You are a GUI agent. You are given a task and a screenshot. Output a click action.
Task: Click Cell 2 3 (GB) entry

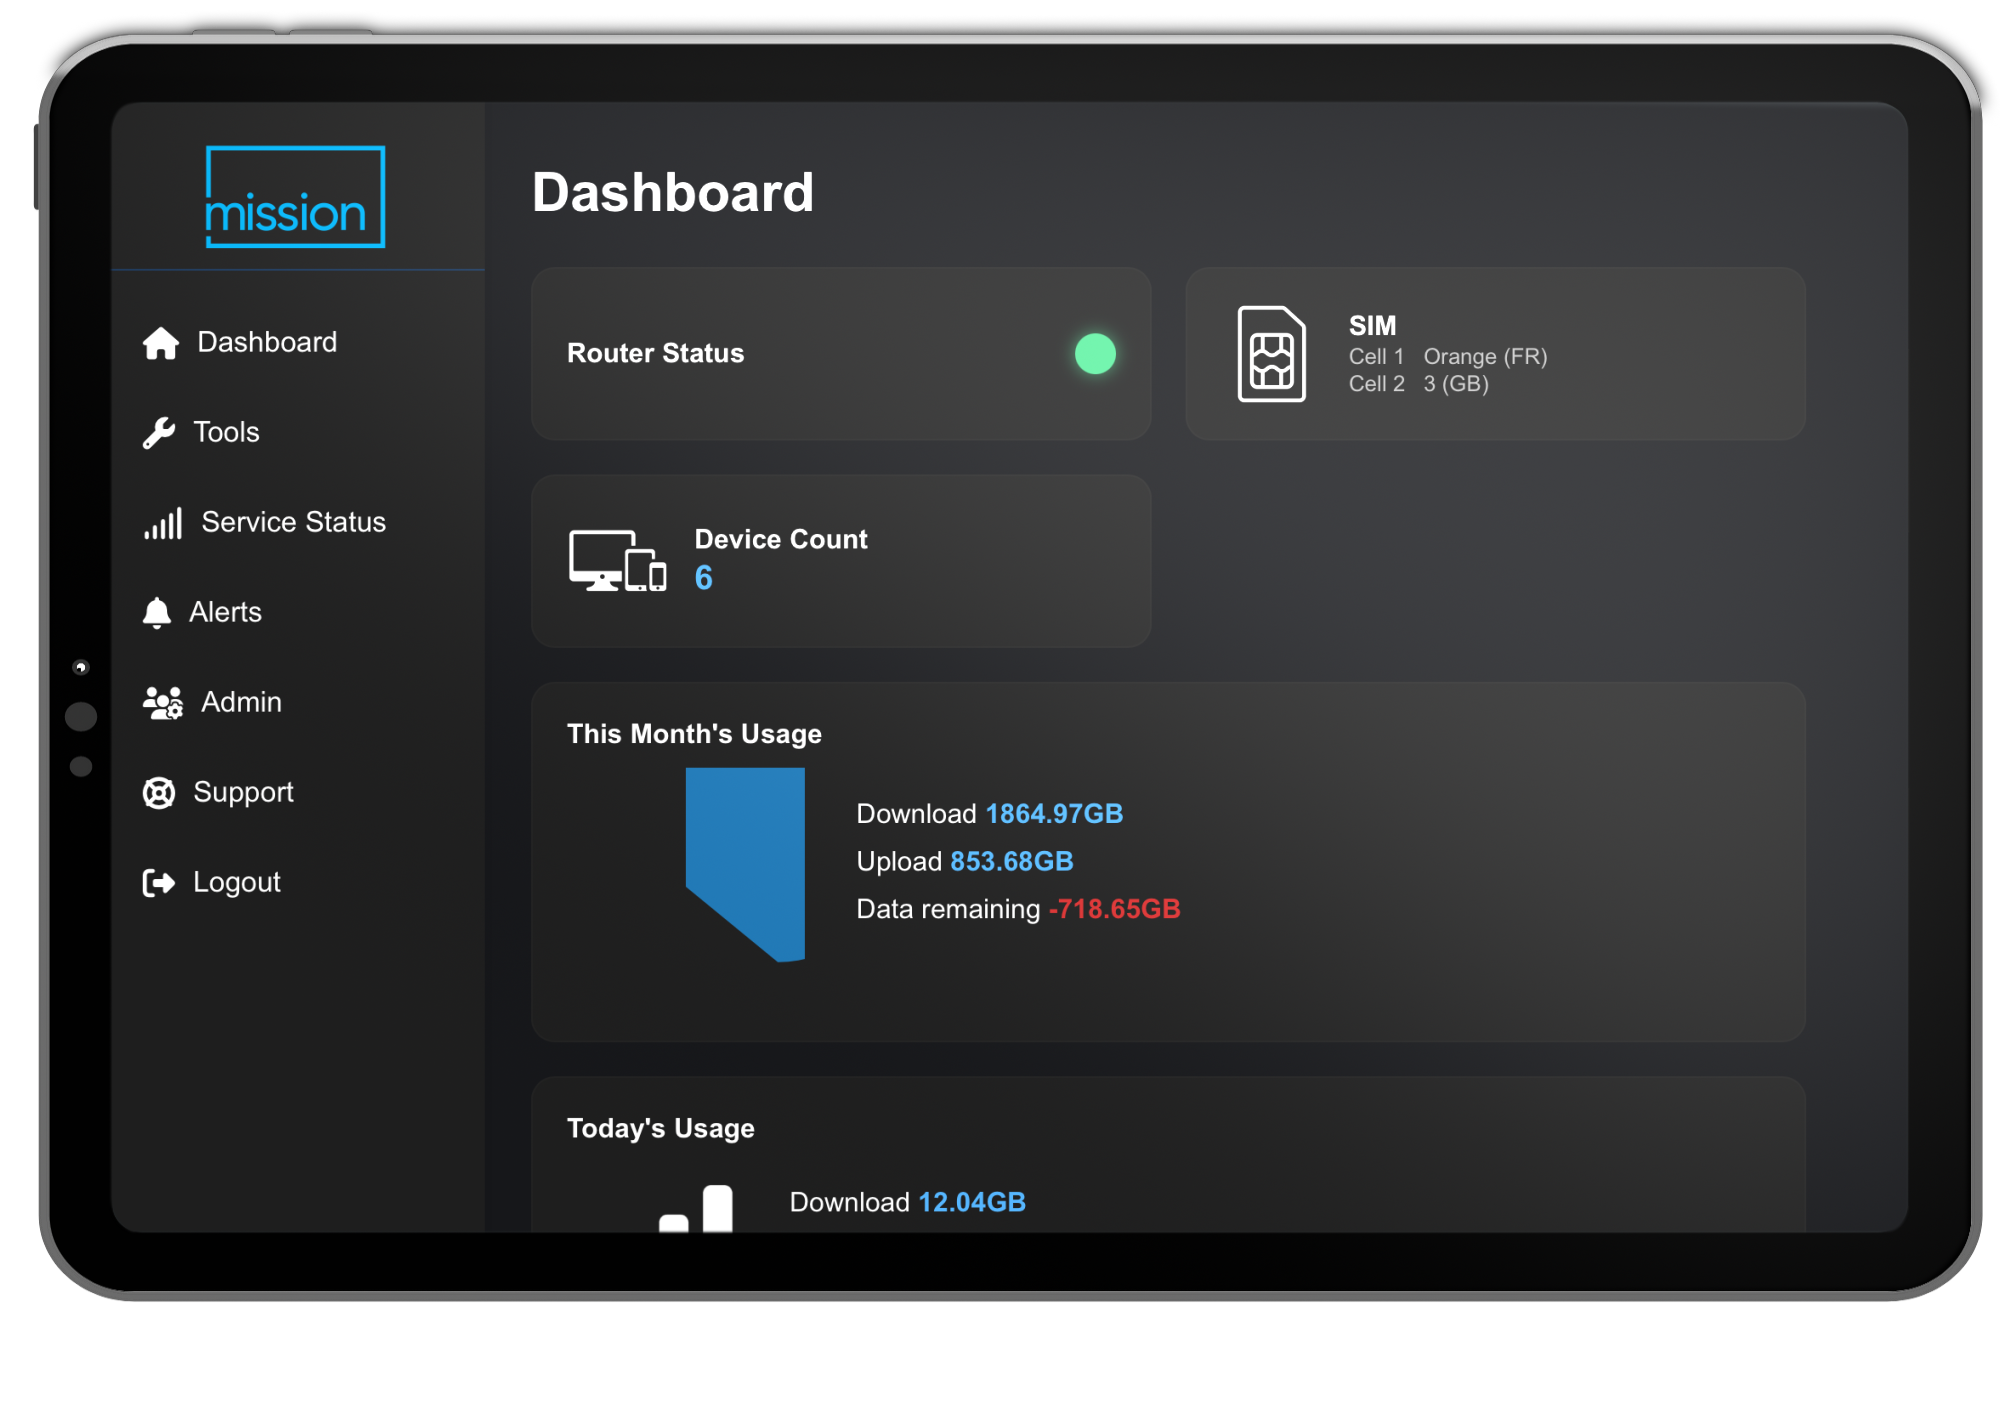[1418, 384]
